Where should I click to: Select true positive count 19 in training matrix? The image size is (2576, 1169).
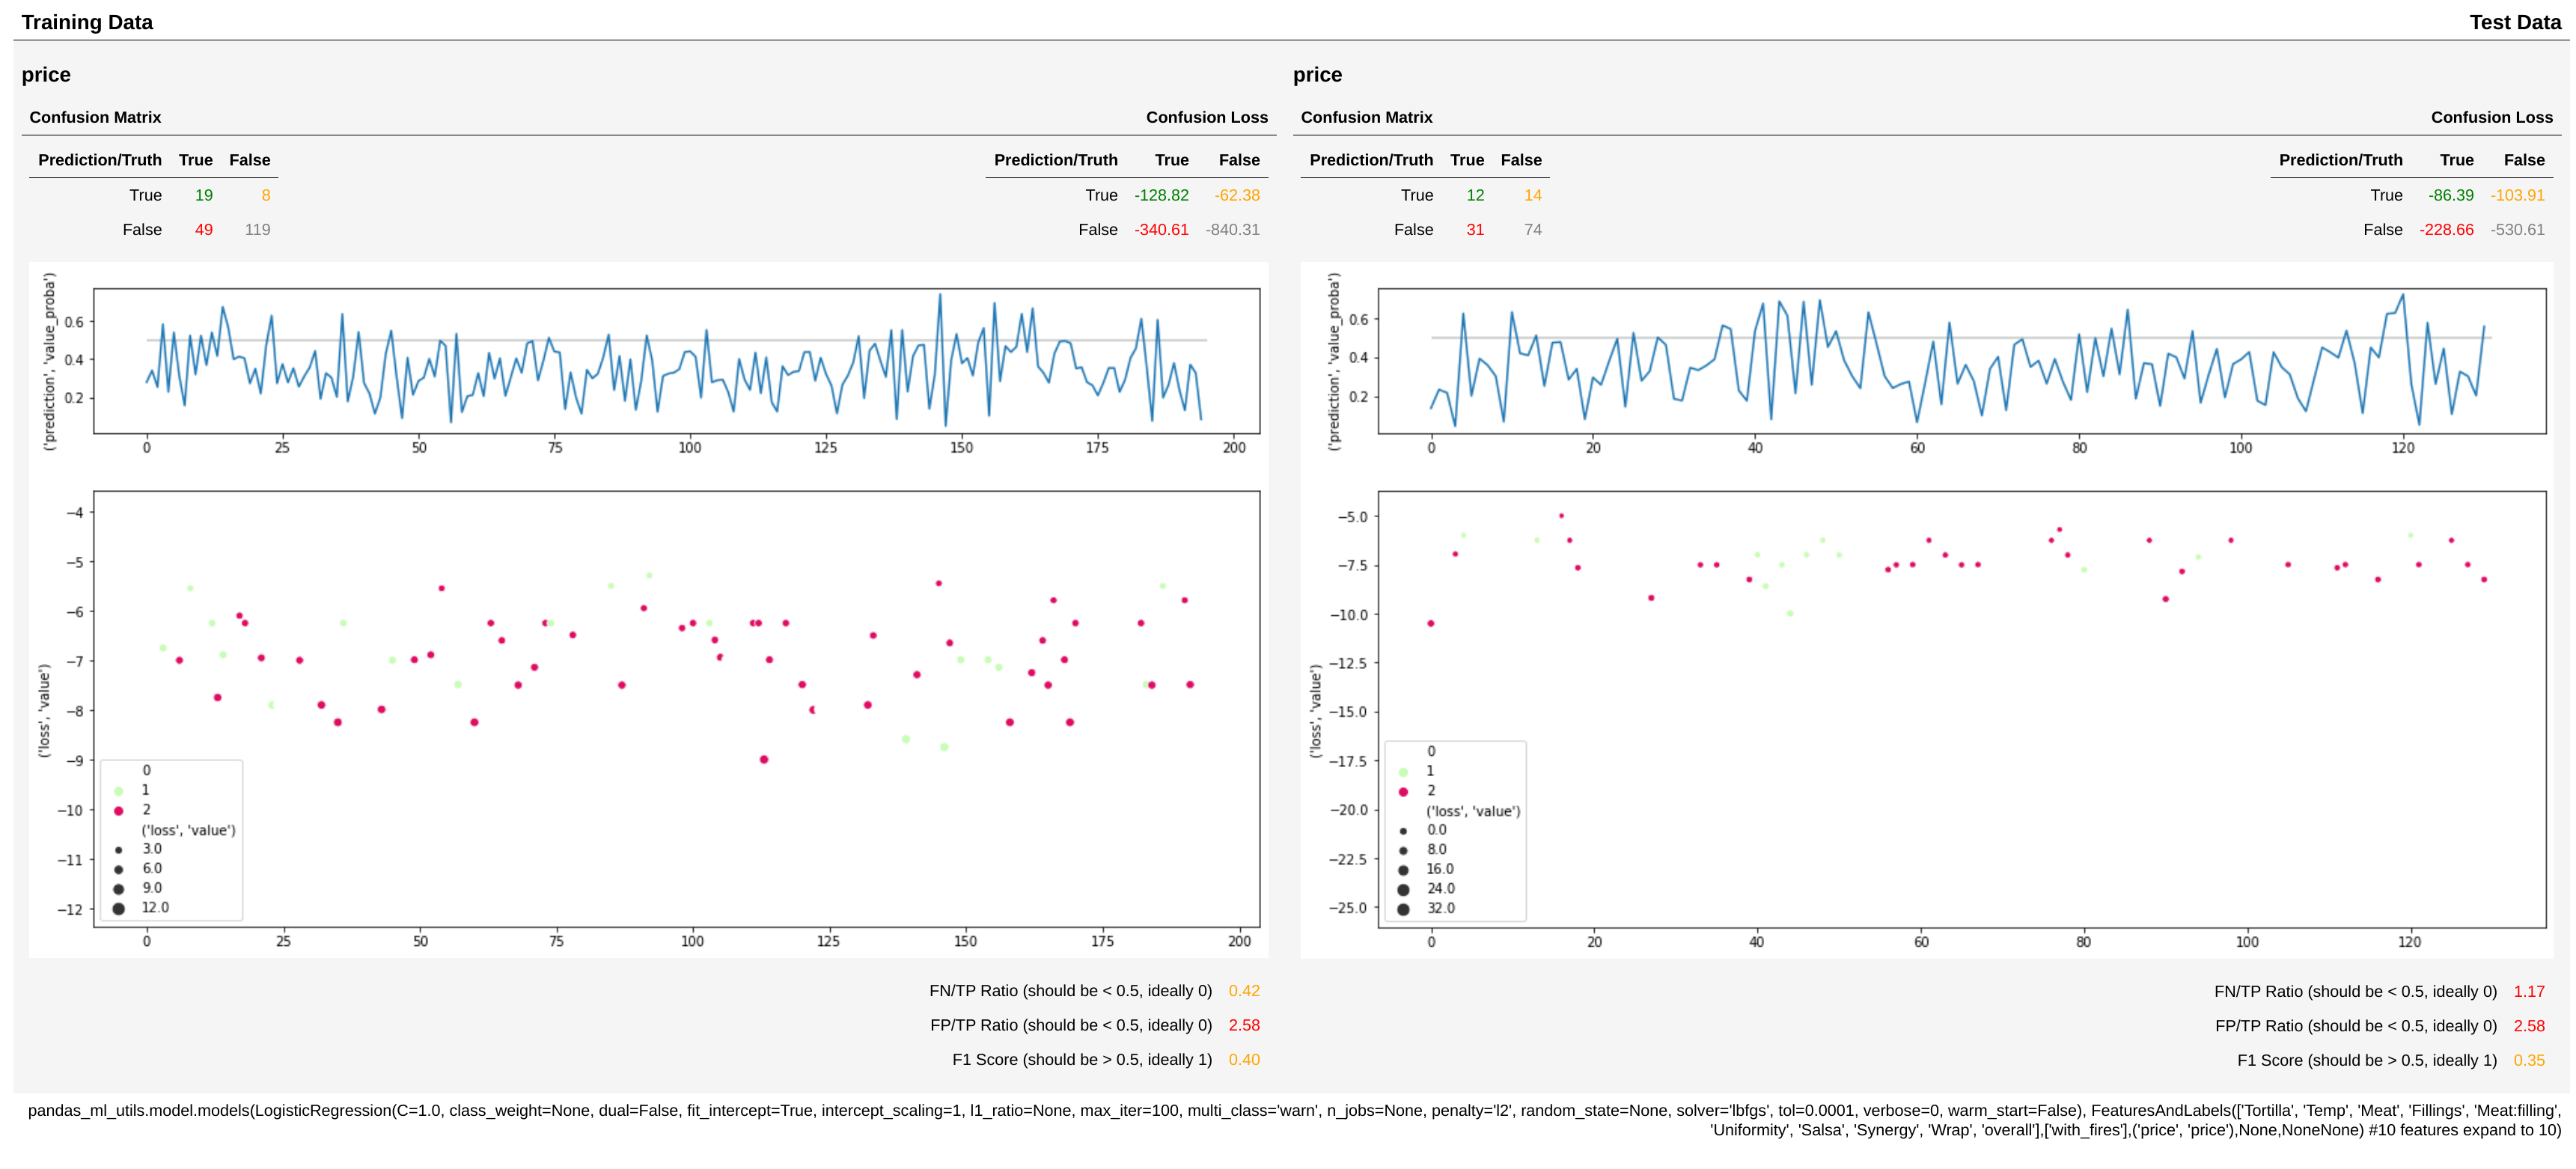click(204, 195)
